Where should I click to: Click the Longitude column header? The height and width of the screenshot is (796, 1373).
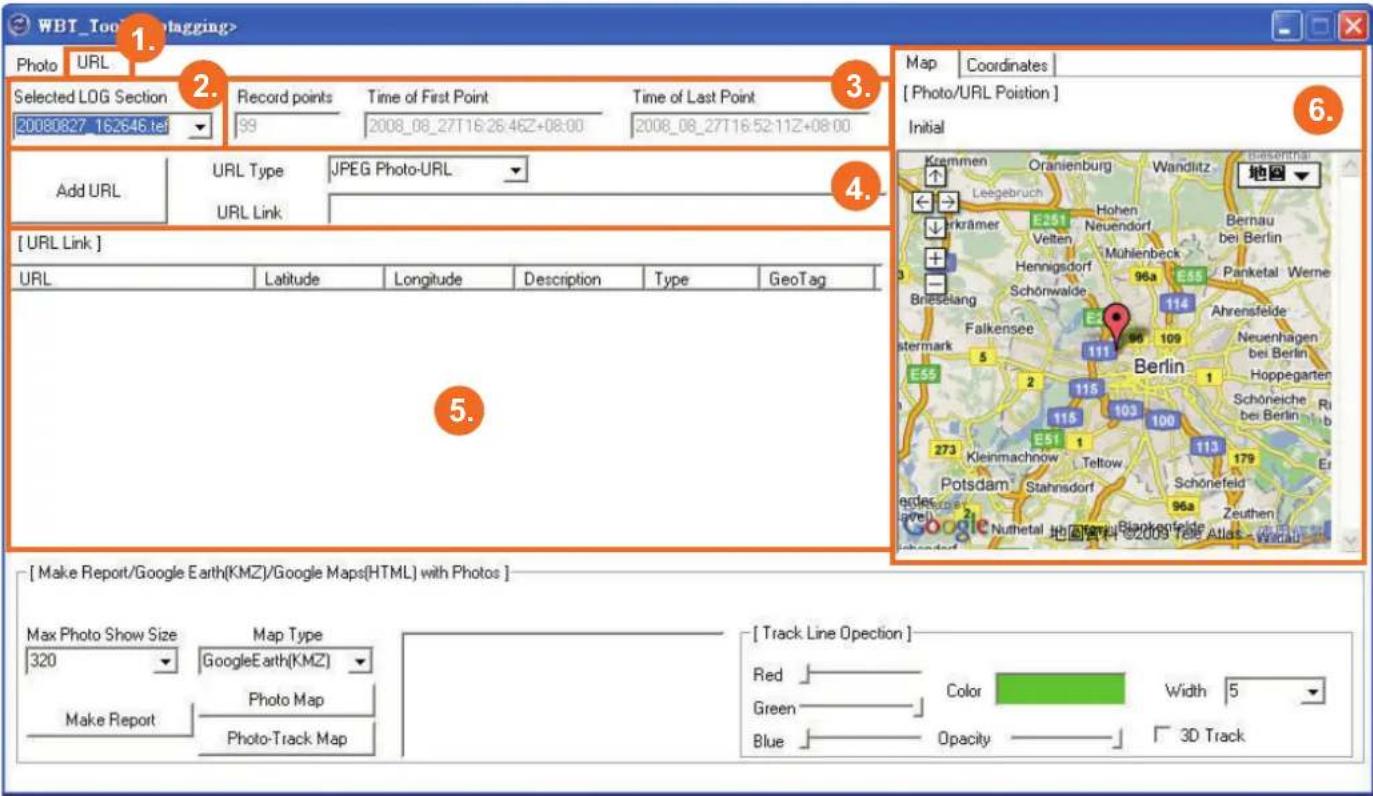click(x=449, y=279)
